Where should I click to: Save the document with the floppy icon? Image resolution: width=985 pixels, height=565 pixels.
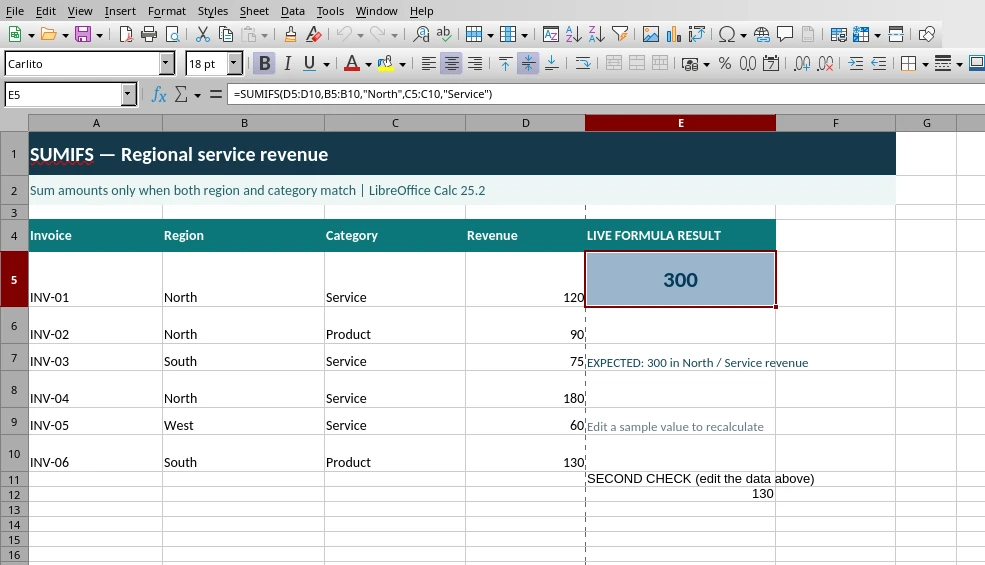pyautogui.click(x=83, y=34)
